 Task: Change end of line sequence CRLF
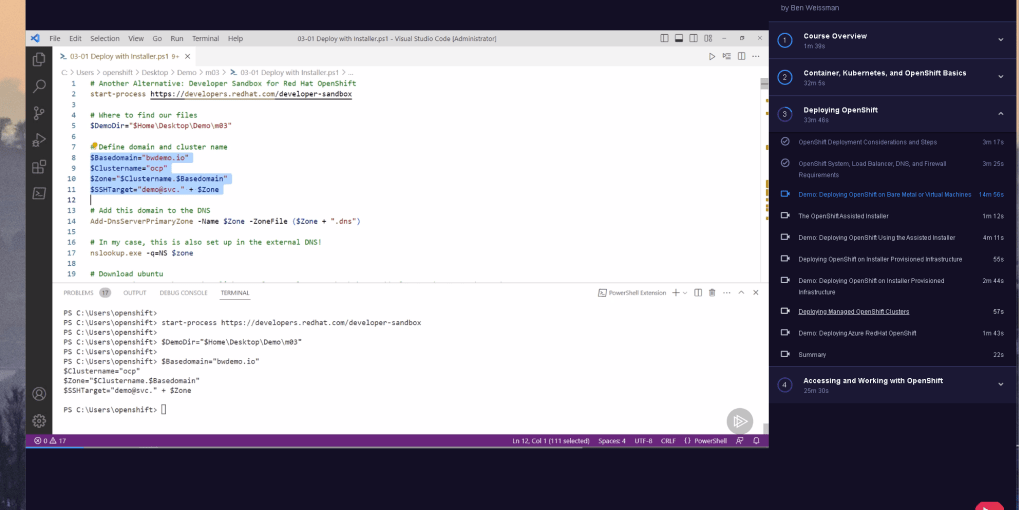pyautogui.click(x=668, y=441)
